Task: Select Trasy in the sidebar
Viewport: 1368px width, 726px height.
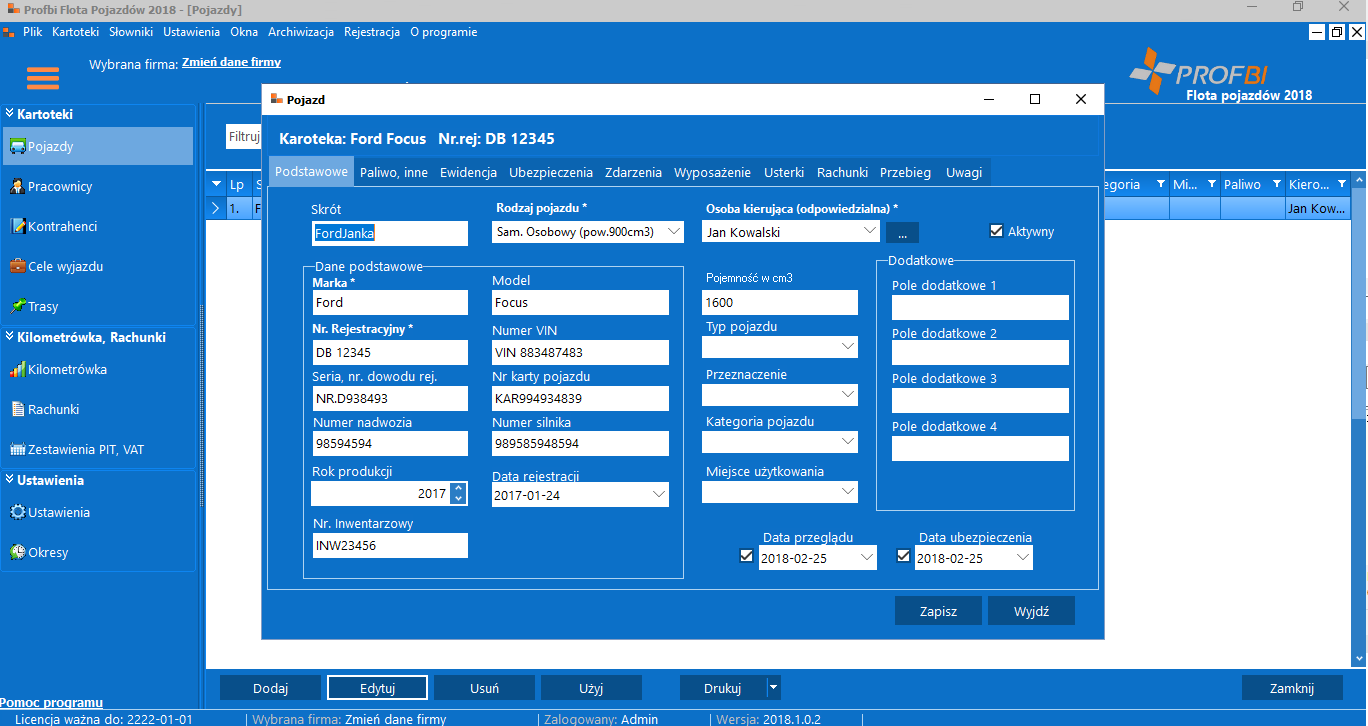Action: tap(98, 306)
